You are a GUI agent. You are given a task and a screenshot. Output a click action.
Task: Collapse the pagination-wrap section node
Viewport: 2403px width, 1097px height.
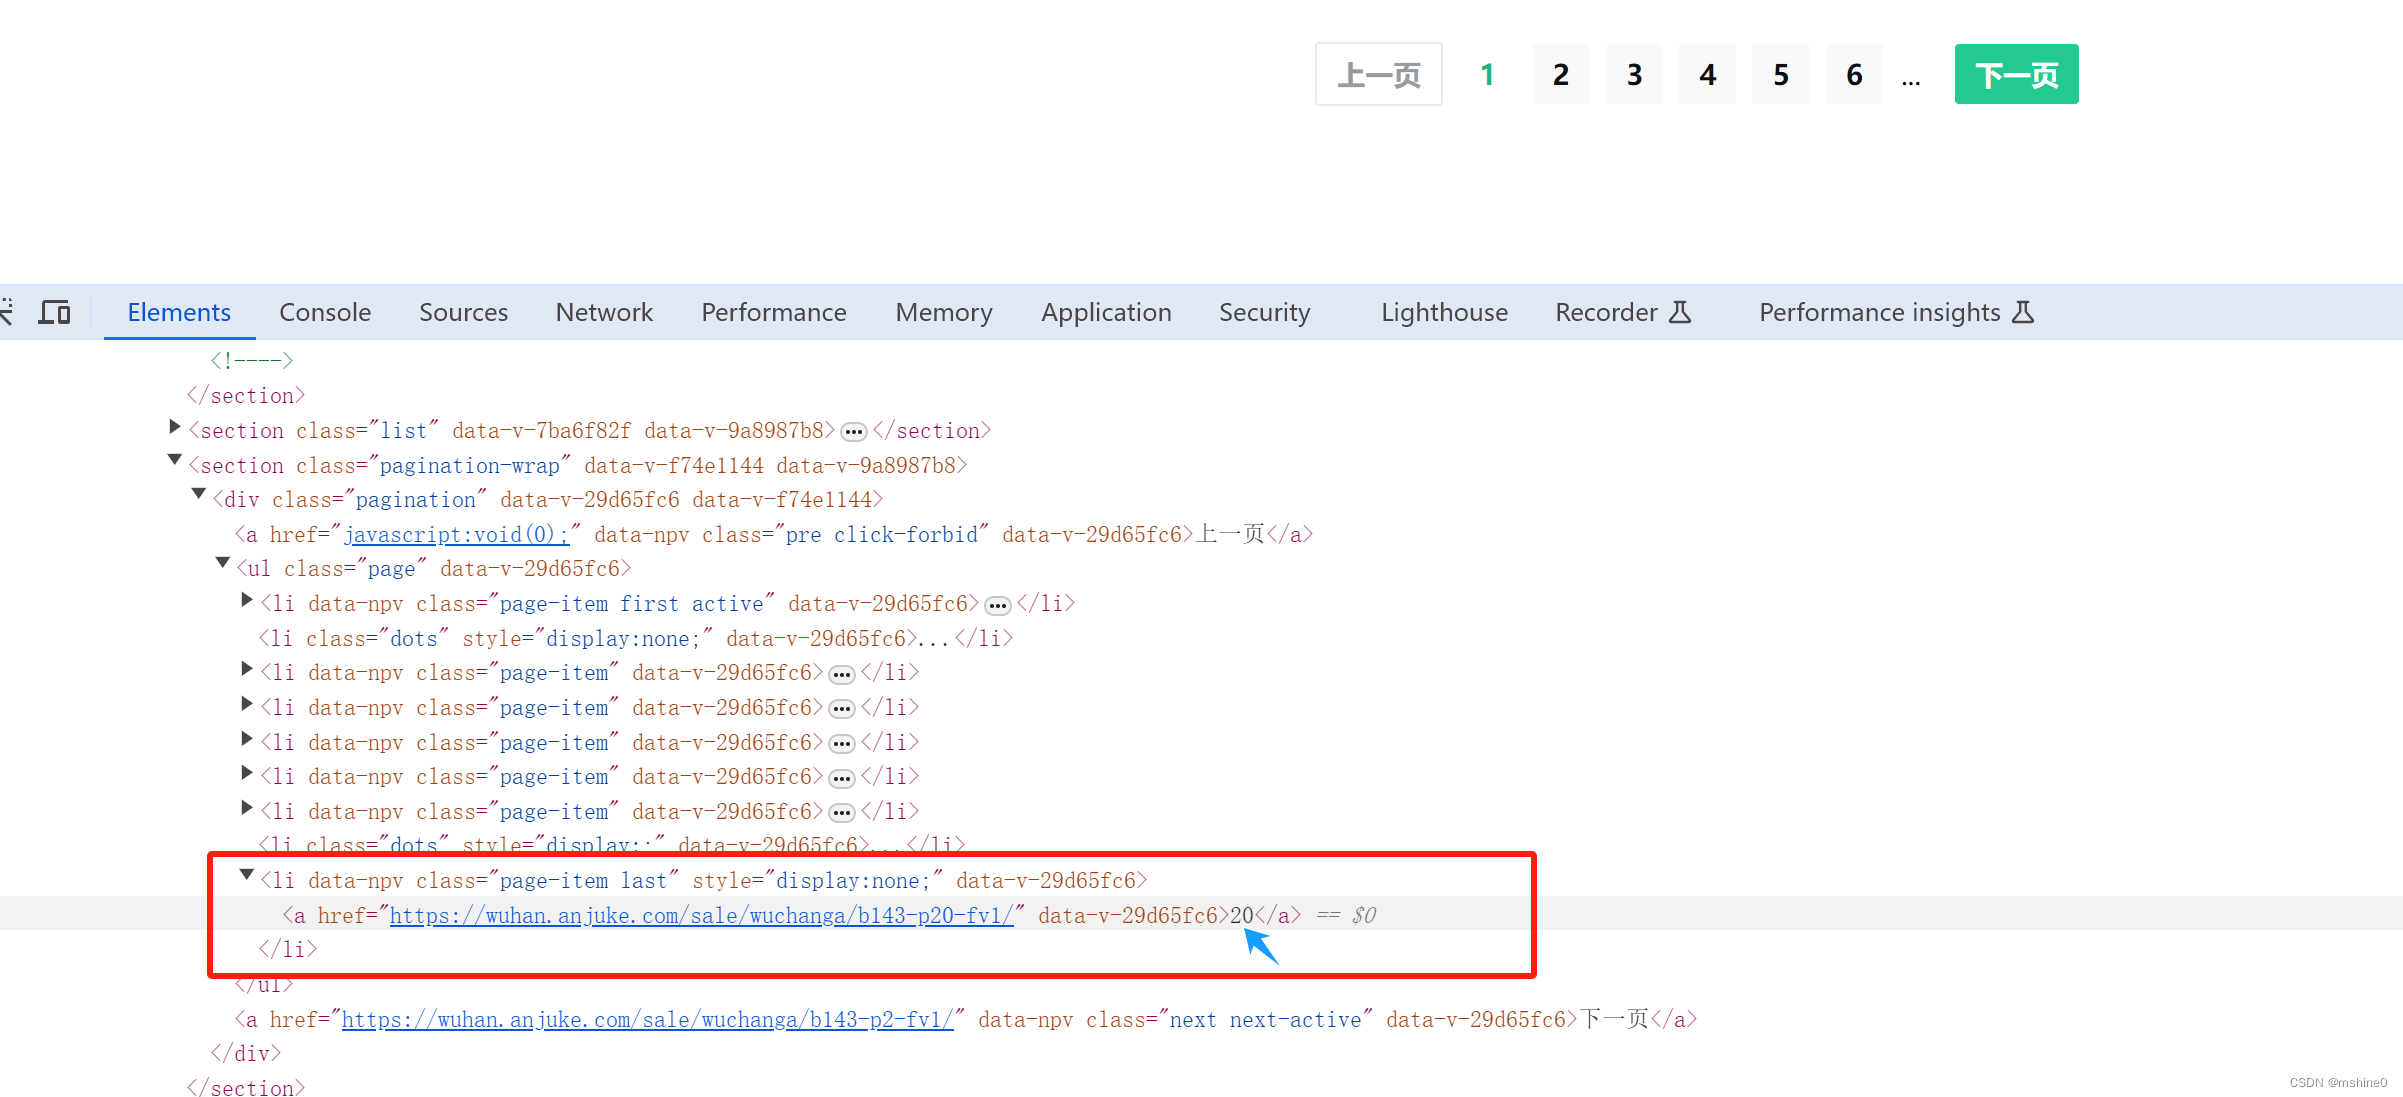coord(175,461)
